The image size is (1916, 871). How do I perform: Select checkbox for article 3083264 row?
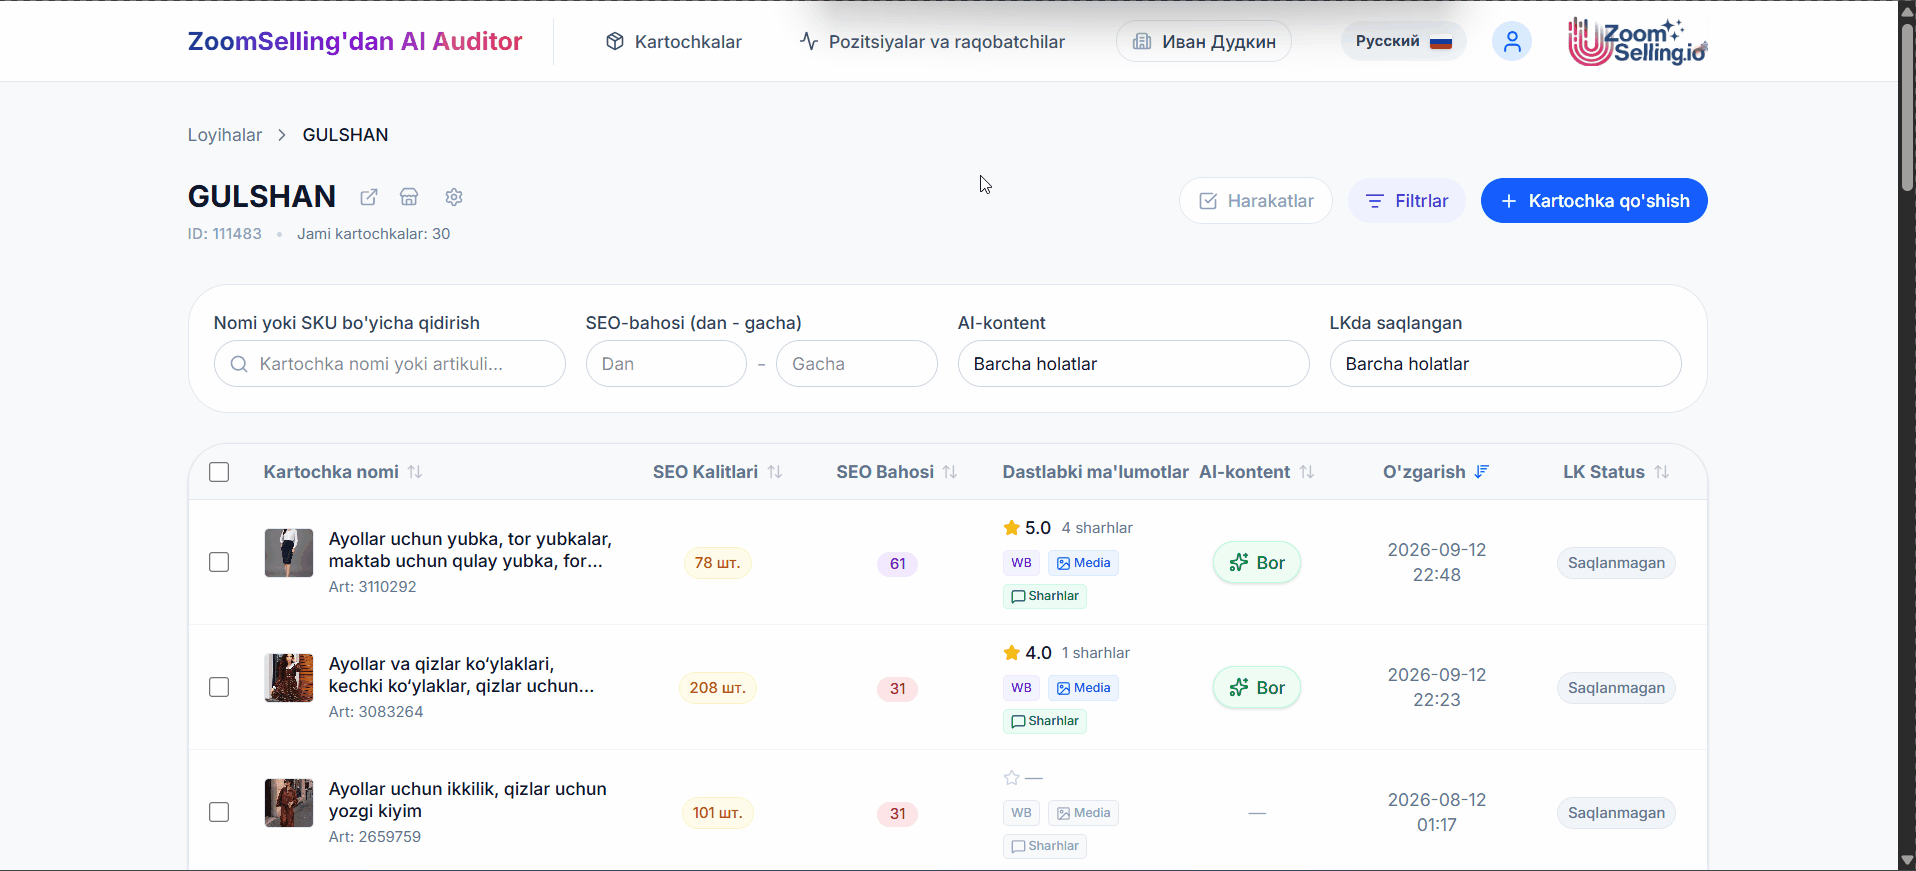(x=219, y=687)
